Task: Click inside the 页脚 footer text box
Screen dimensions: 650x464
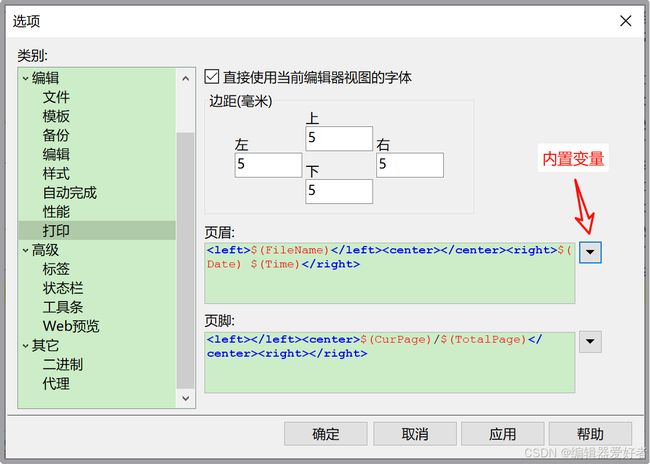Action: [390, 362]
